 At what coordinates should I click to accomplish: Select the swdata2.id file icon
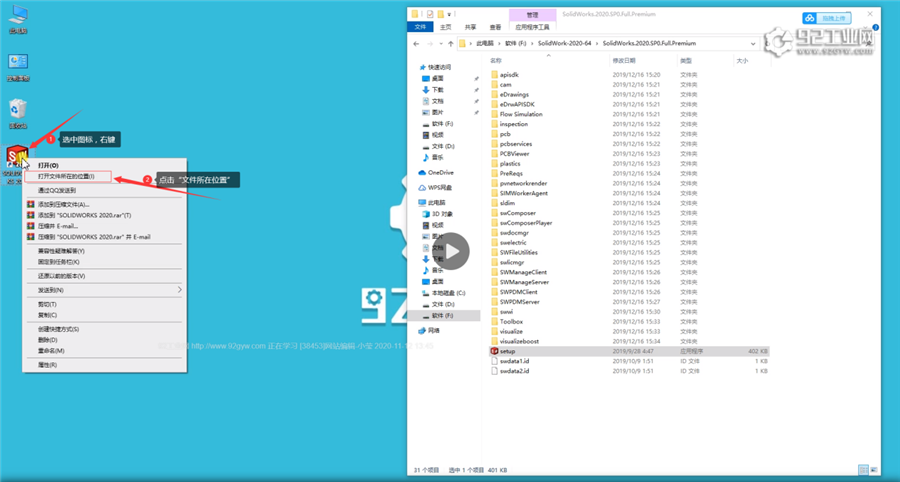coord(495,371)
